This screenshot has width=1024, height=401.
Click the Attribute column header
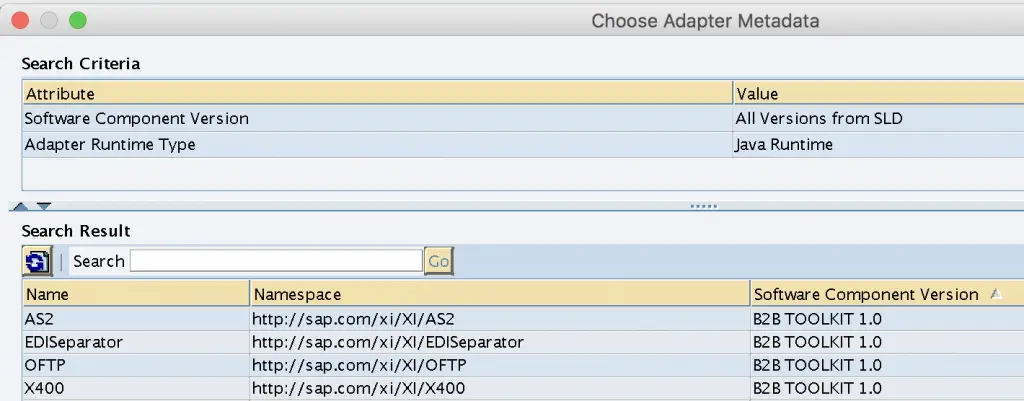click(377, 93)
